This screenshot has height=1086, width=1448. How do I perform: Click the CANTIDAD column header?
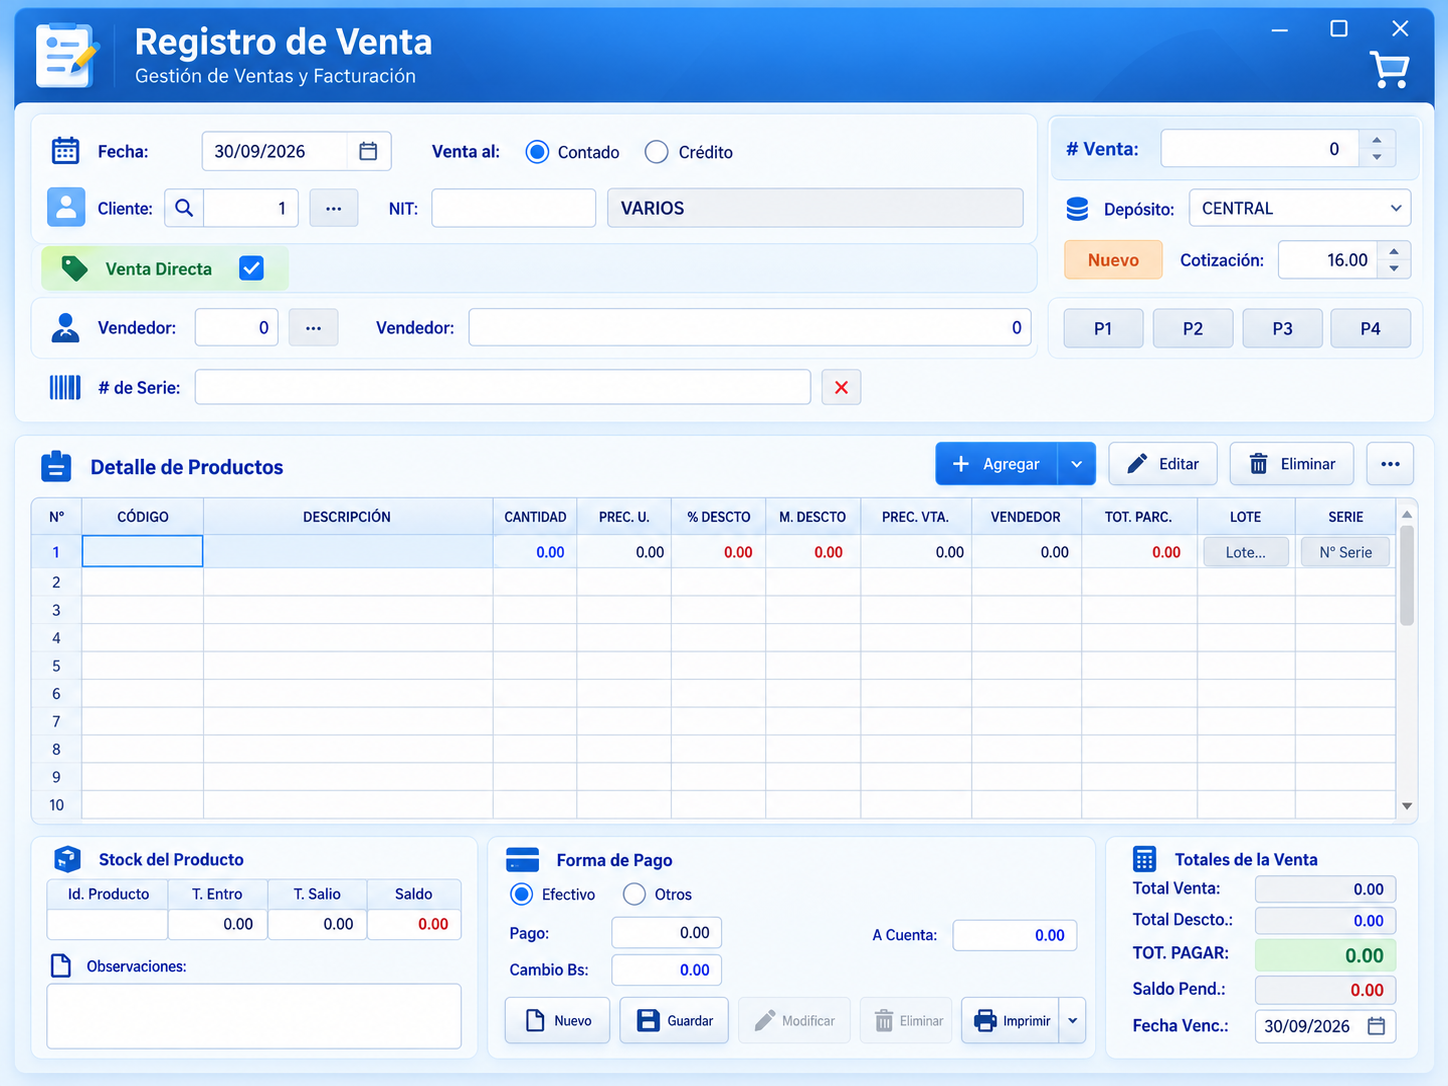click(535, 517)
